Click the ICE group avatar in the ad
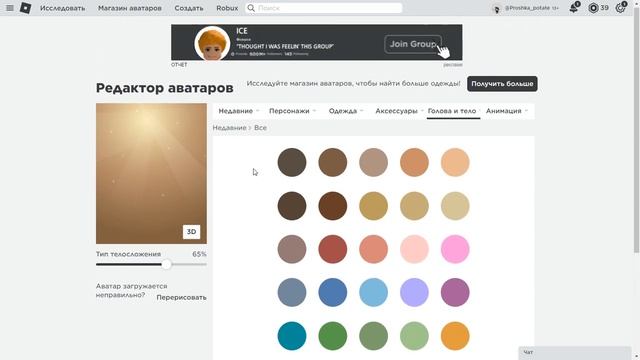 (212, 43)
